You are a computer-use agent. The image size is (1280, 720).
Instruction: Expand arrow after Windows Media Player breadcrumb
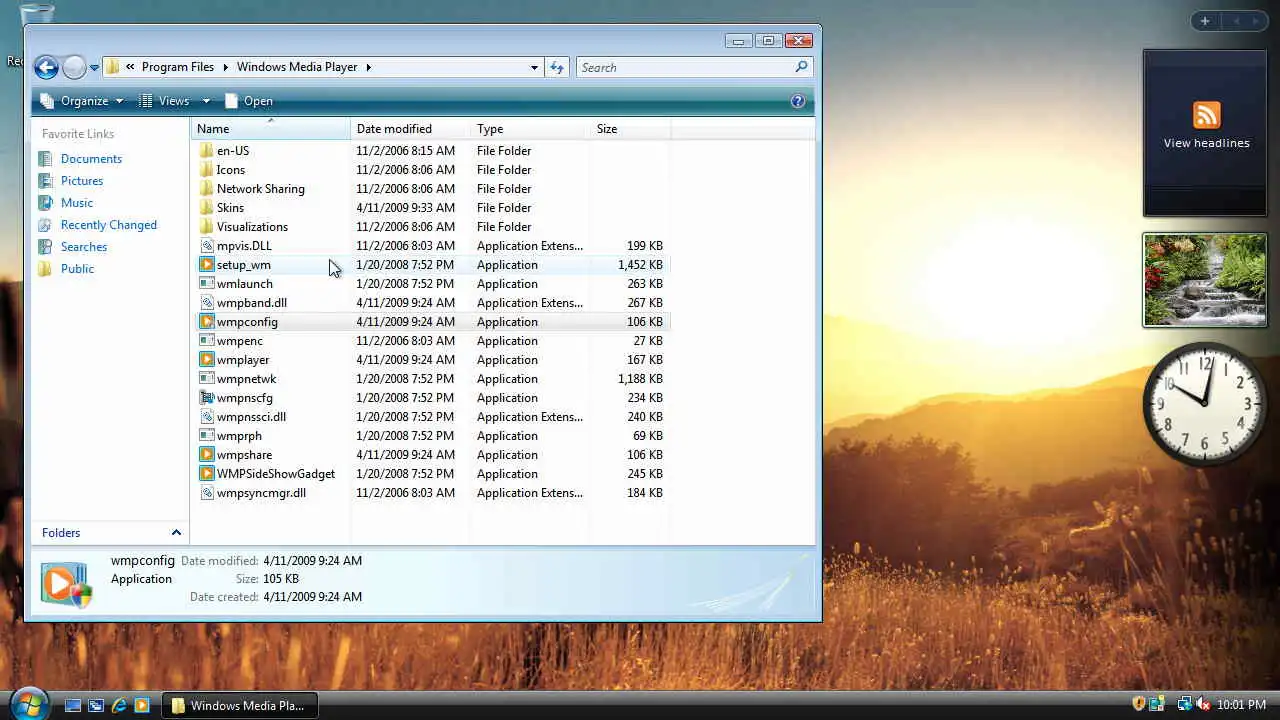pos(368,67)
